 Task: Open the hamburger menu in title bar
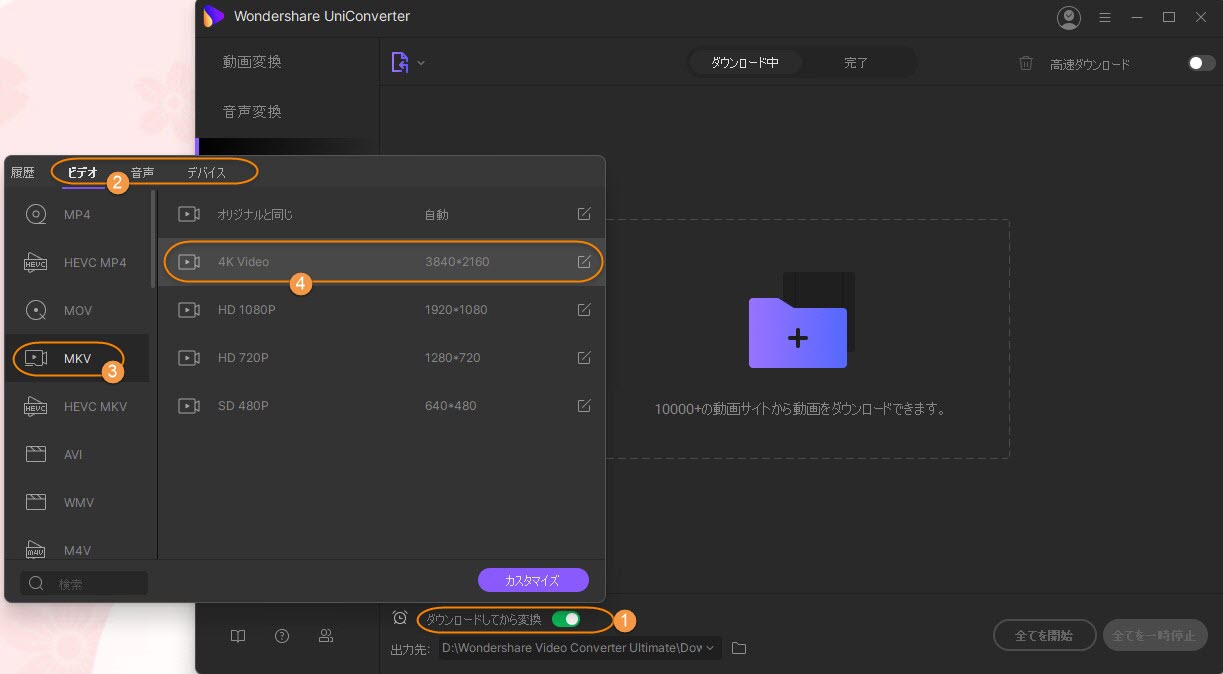click(x=1105, y=17)
